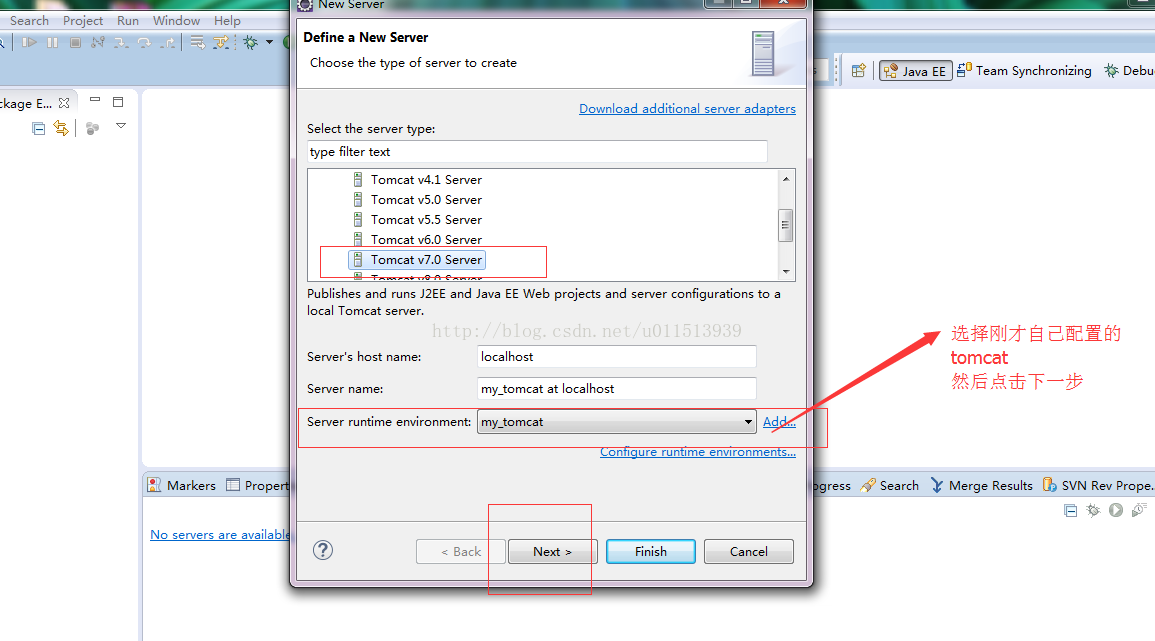Open the Debug launch dropdown arrow

tap(270, 42)
